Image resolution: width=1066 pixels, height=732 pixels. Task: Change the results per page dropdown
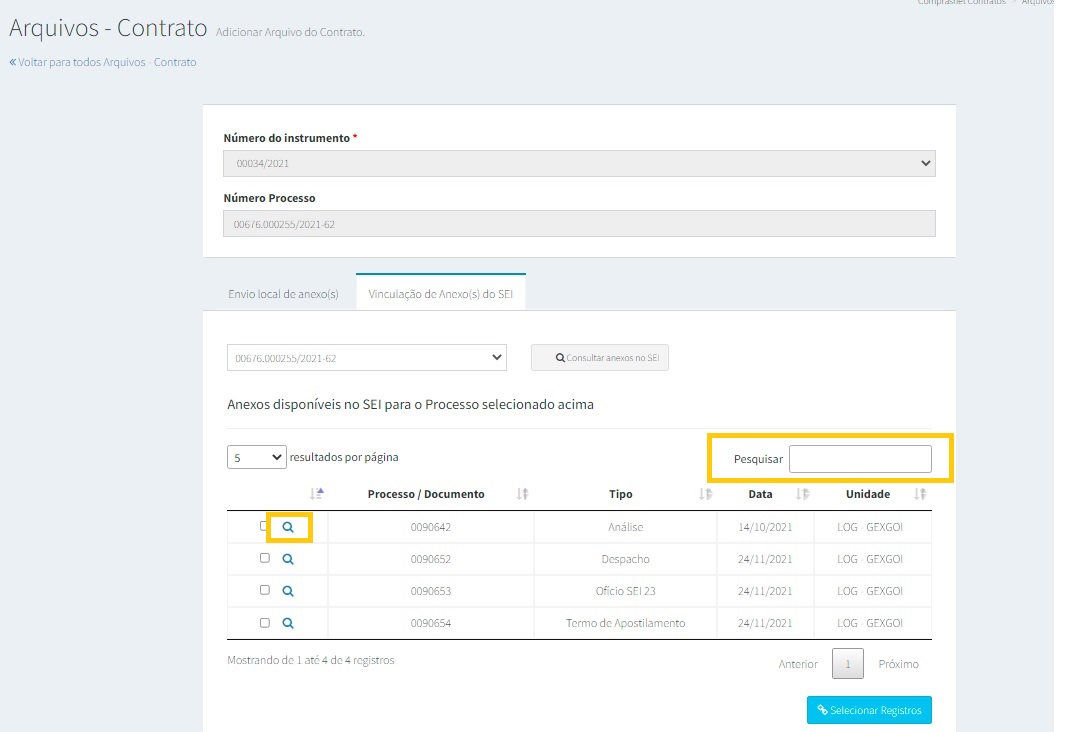pyautogui.click(x=256, y=457)
